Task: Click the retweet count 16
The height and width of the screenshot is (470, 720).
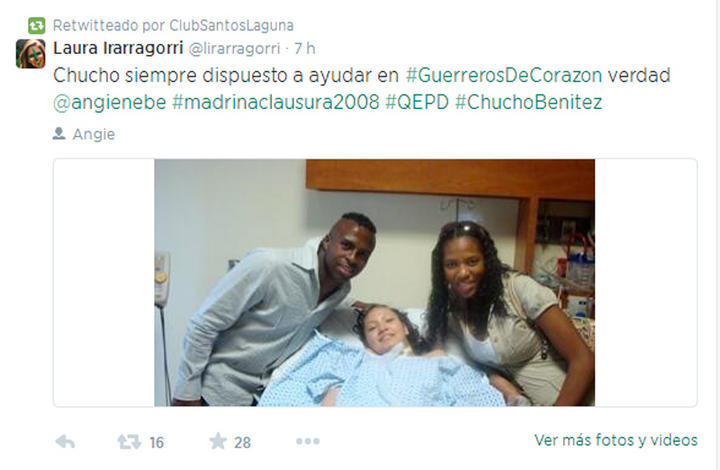Action: 157,442
